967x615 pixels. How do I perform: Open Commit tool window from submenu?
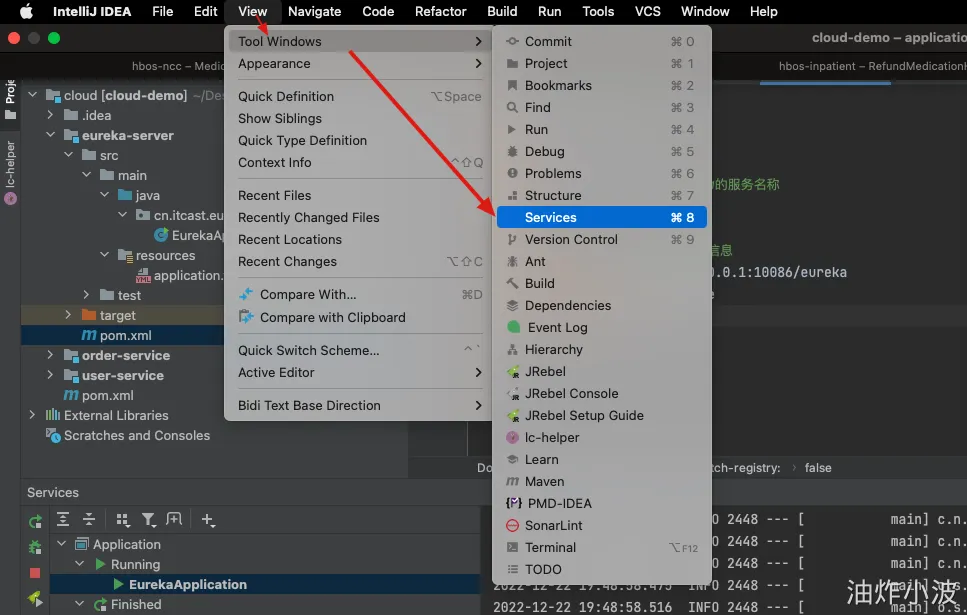point(601,41)
